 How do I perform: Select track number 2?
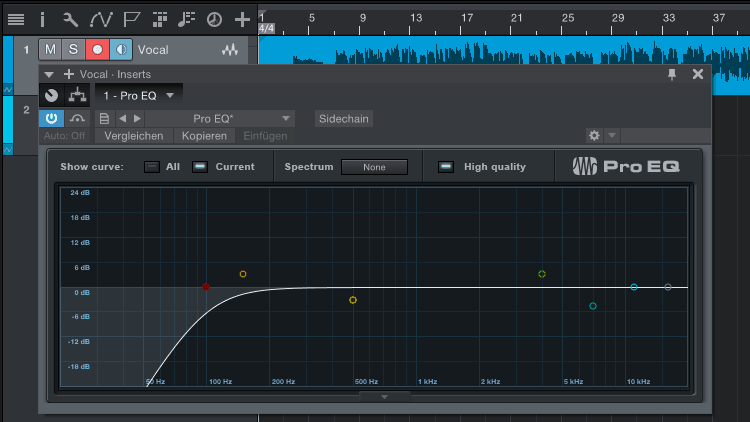26,110
